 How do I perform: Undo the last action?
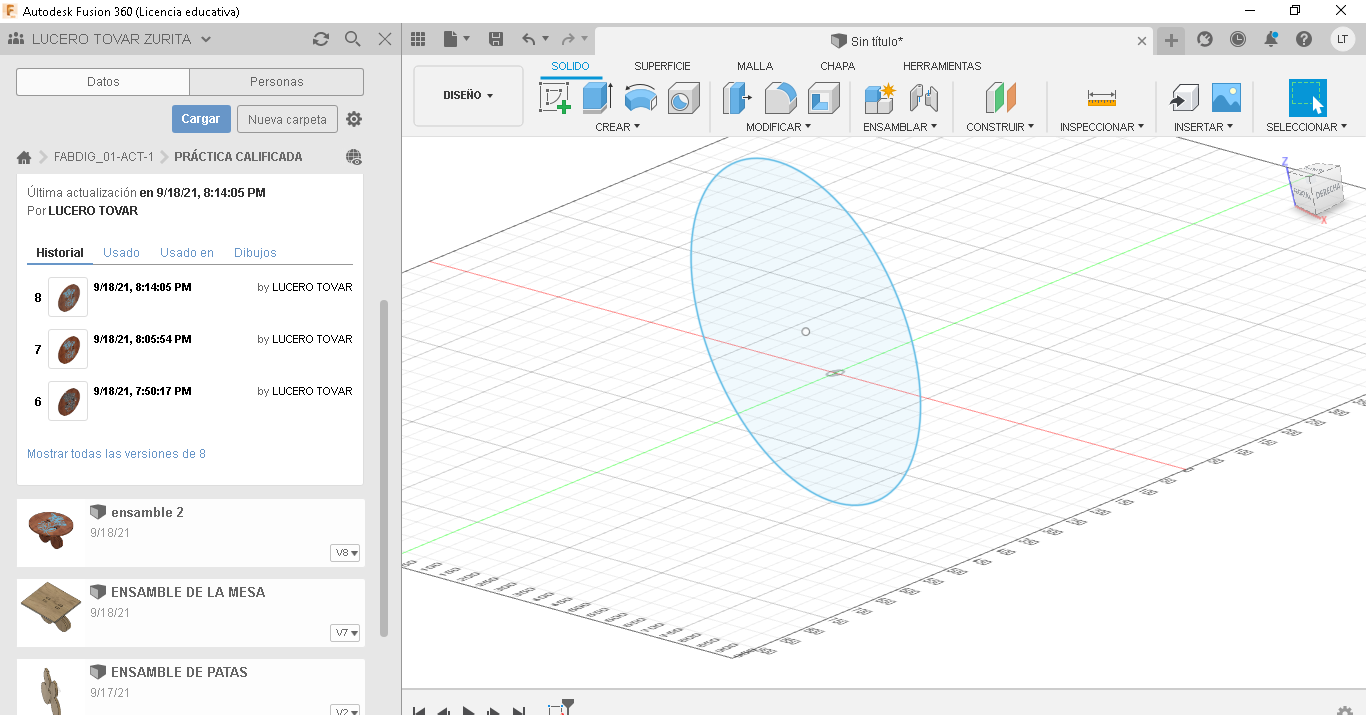[529, 39]
